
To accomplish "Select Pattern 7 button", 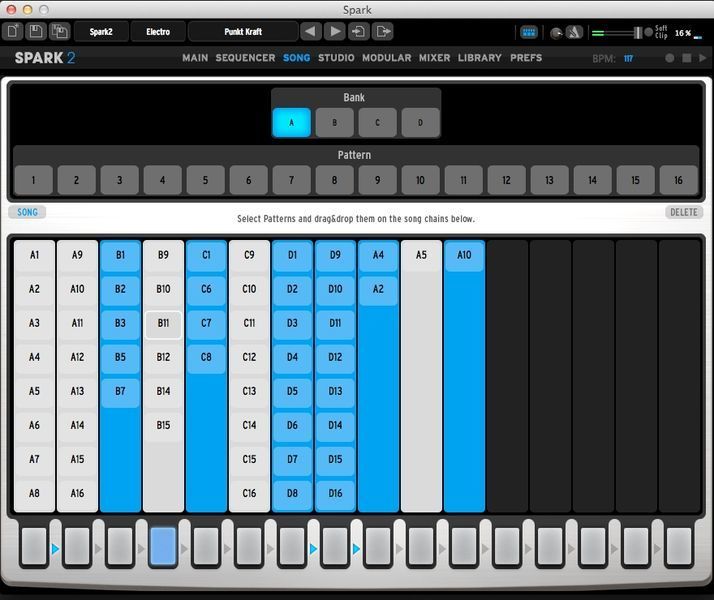I will click(291, 180).
